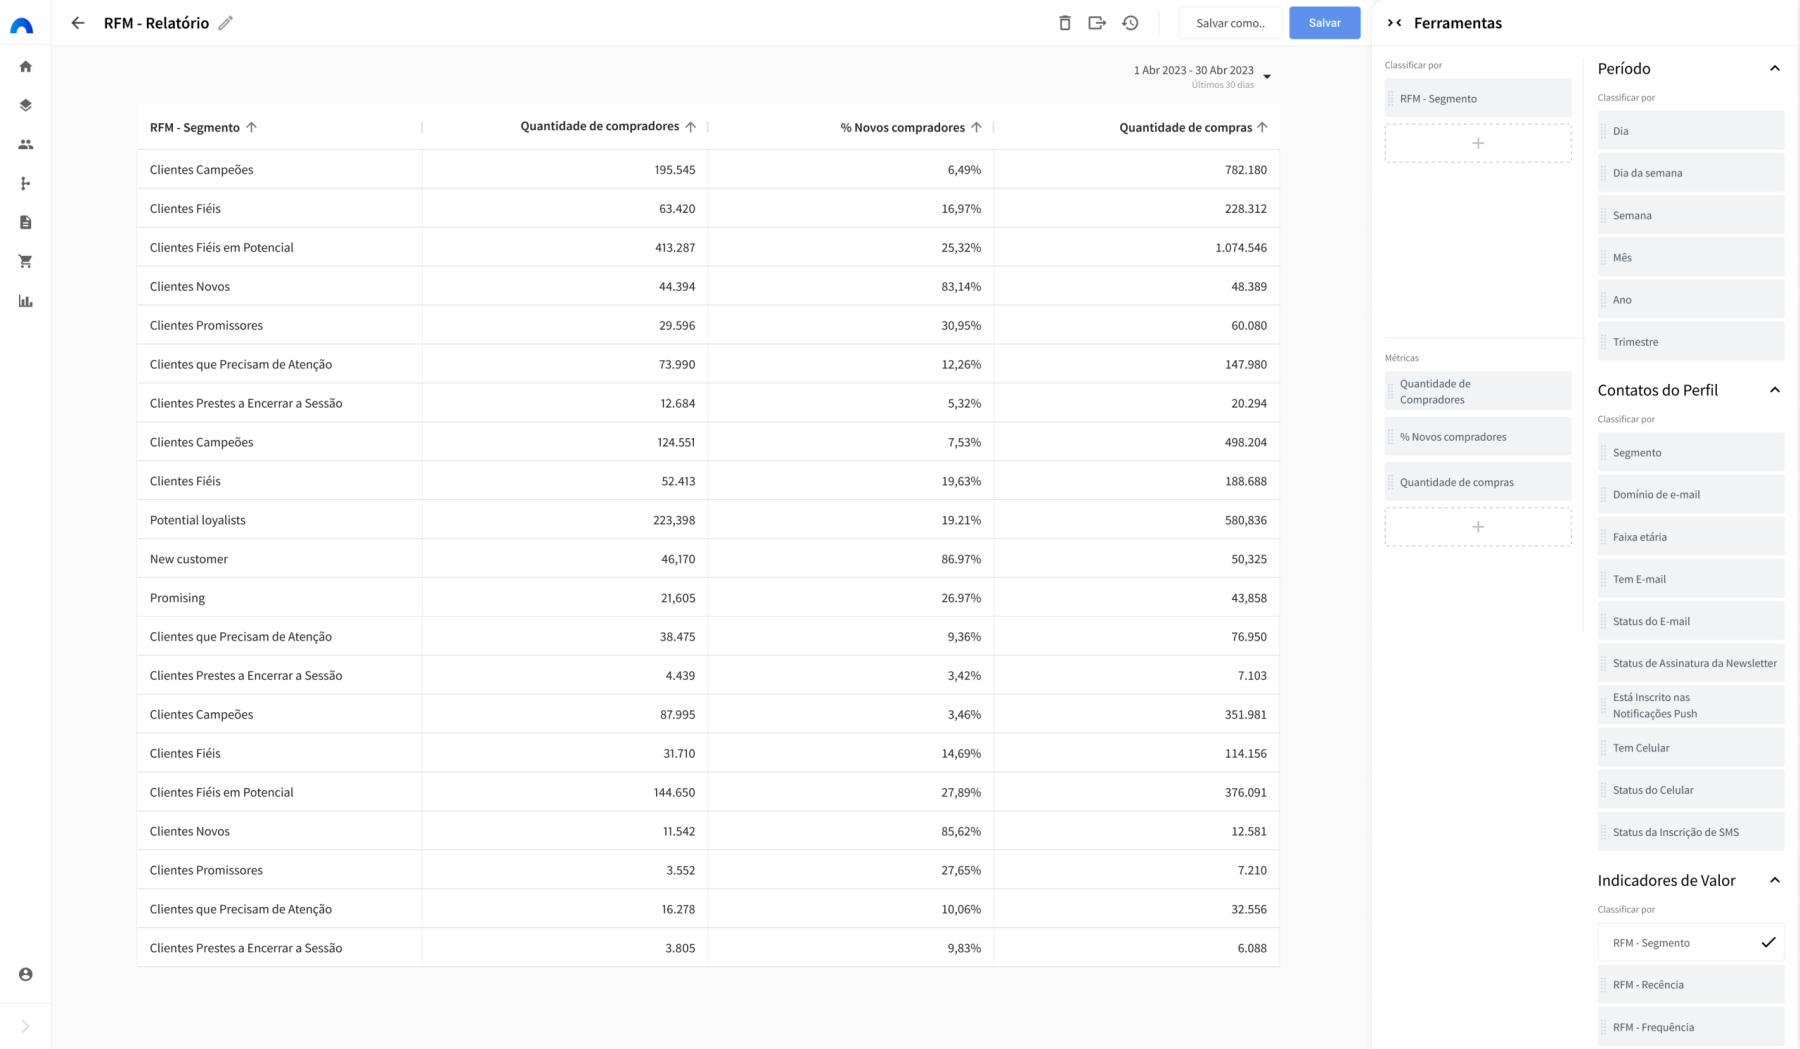This screenshot has width=1800, height=1049.
Task: Go back using the arrow next to the title
Action: (77, 22)
